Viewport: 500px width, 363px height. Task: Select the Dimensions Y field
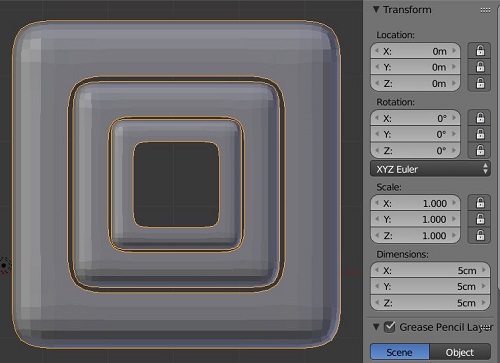pos(430,286)
